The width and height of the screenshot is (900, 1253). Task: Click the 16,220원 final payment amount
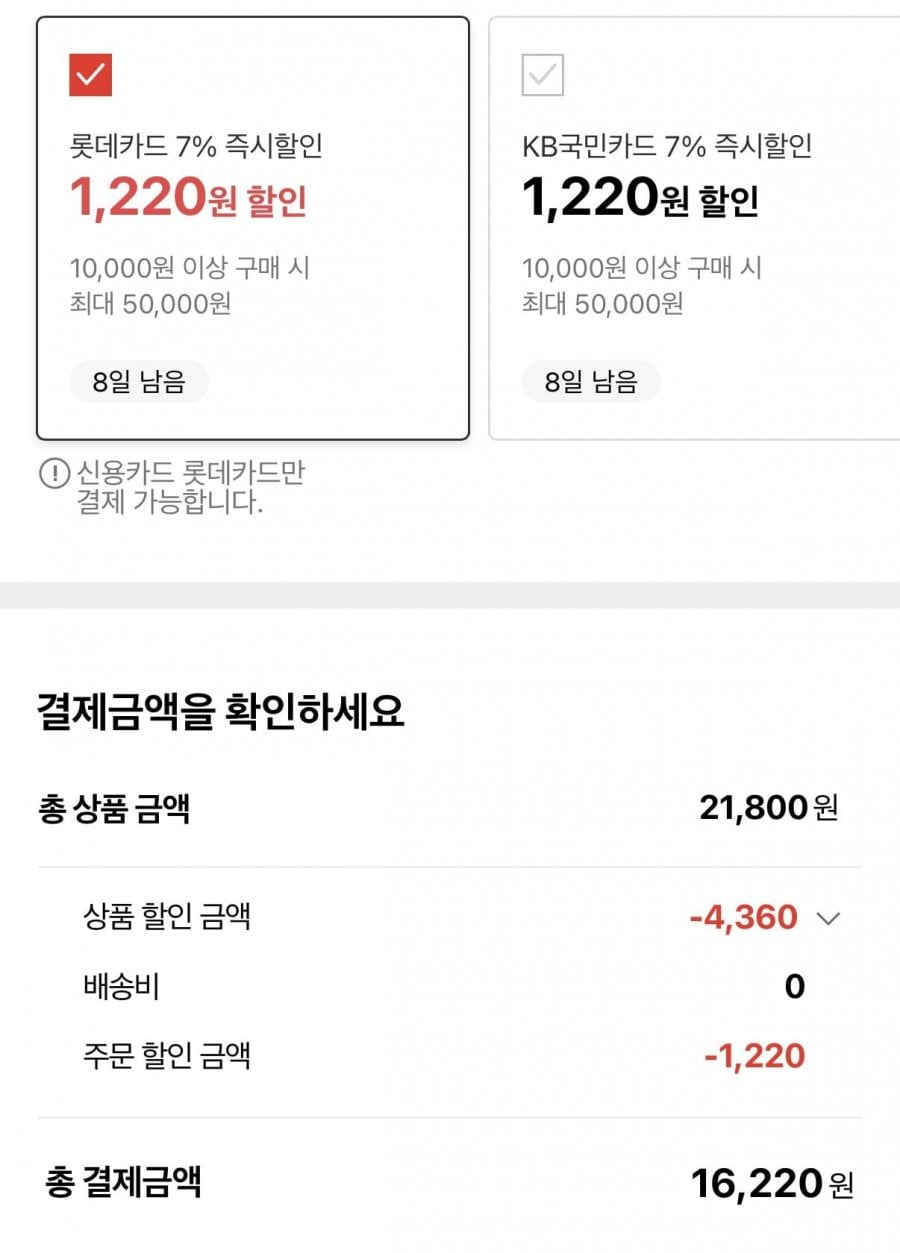pos(771,1184)
